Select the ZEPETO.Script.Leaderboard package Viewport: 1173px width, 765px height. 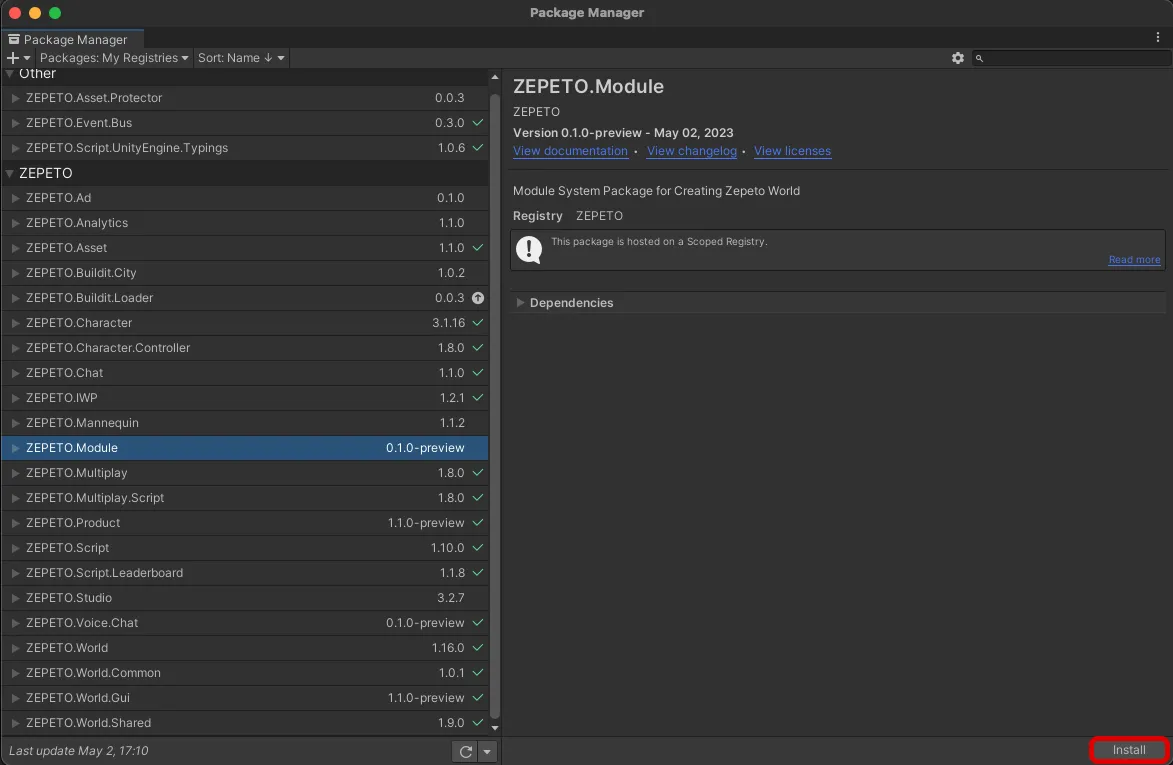(x=245, y=573)
